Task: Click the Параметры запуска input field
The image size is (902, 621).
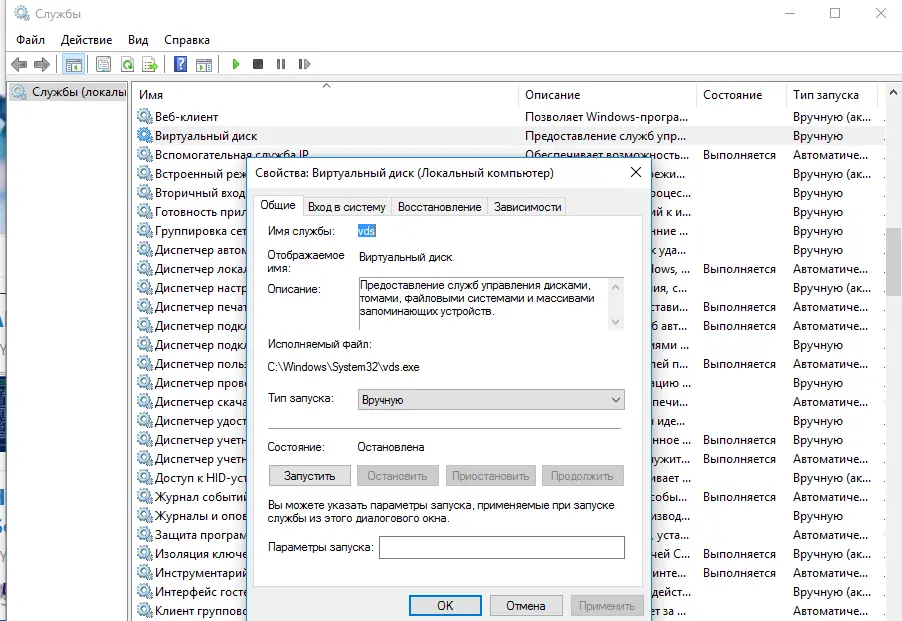Action: tap(502, 547)
